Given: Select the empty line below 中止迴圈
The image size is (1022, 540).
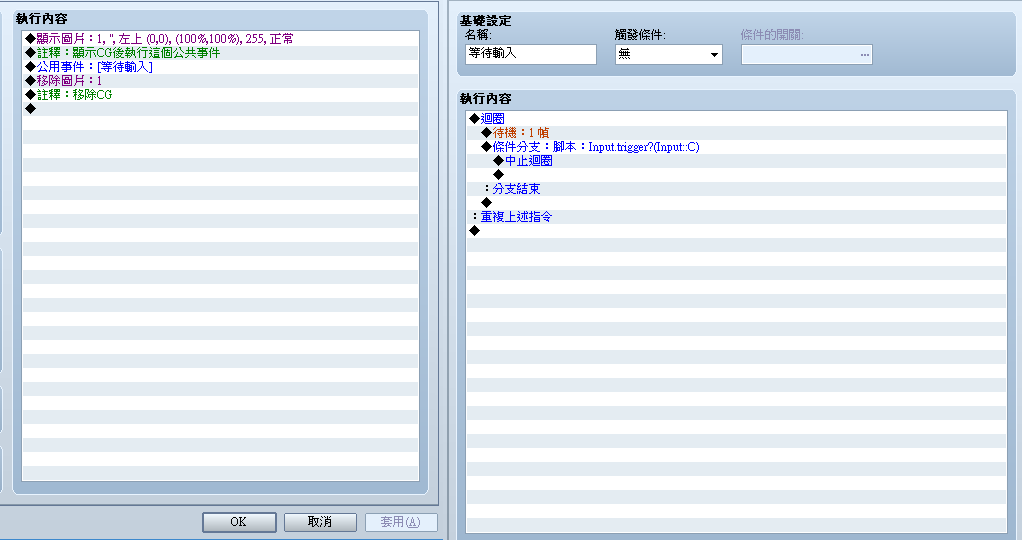Looking at the screenshot, I should pyautogui.click(x=737, y=175).
